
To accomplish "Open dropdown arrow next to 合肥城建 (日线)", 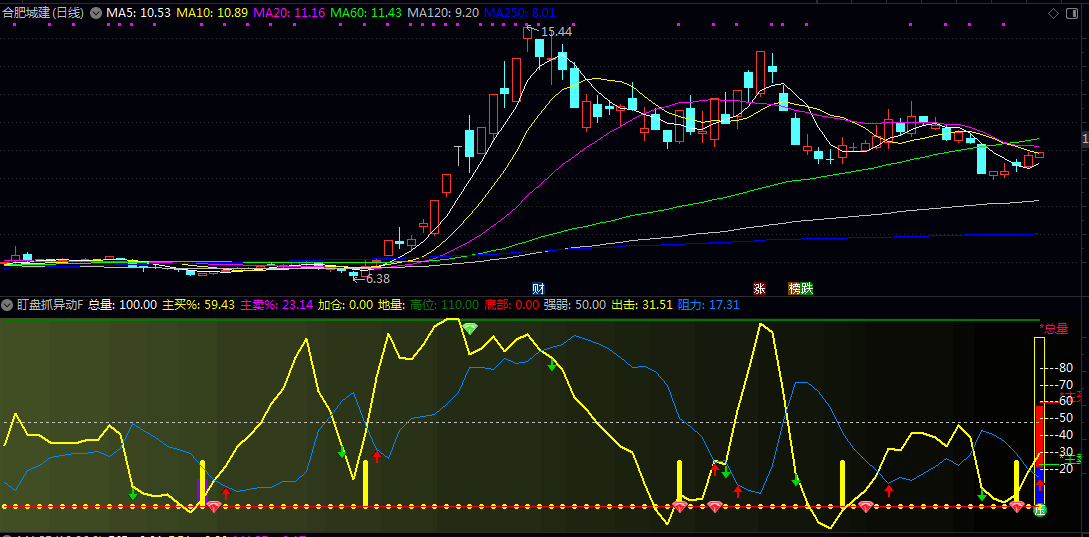I will (96, 13).
